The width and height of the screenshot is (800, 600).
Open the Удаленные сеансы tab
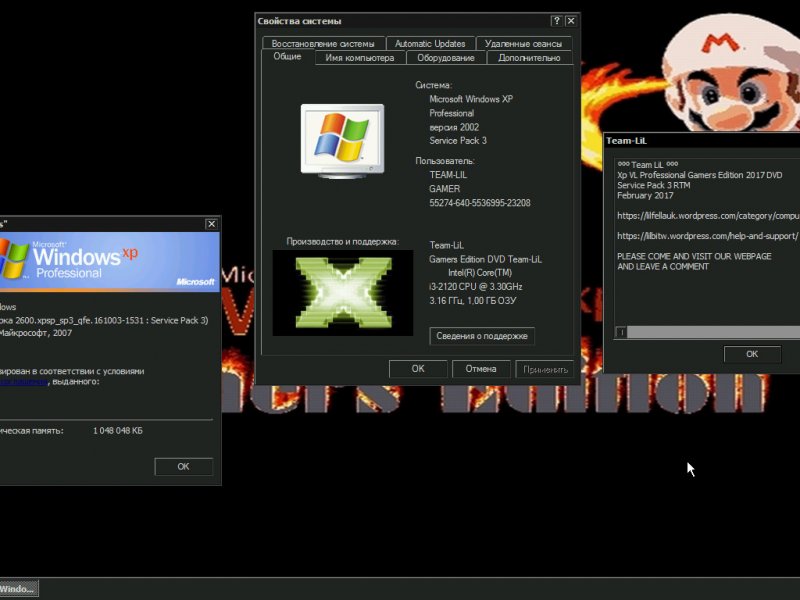pyautogui.click(x=523, y=44)
